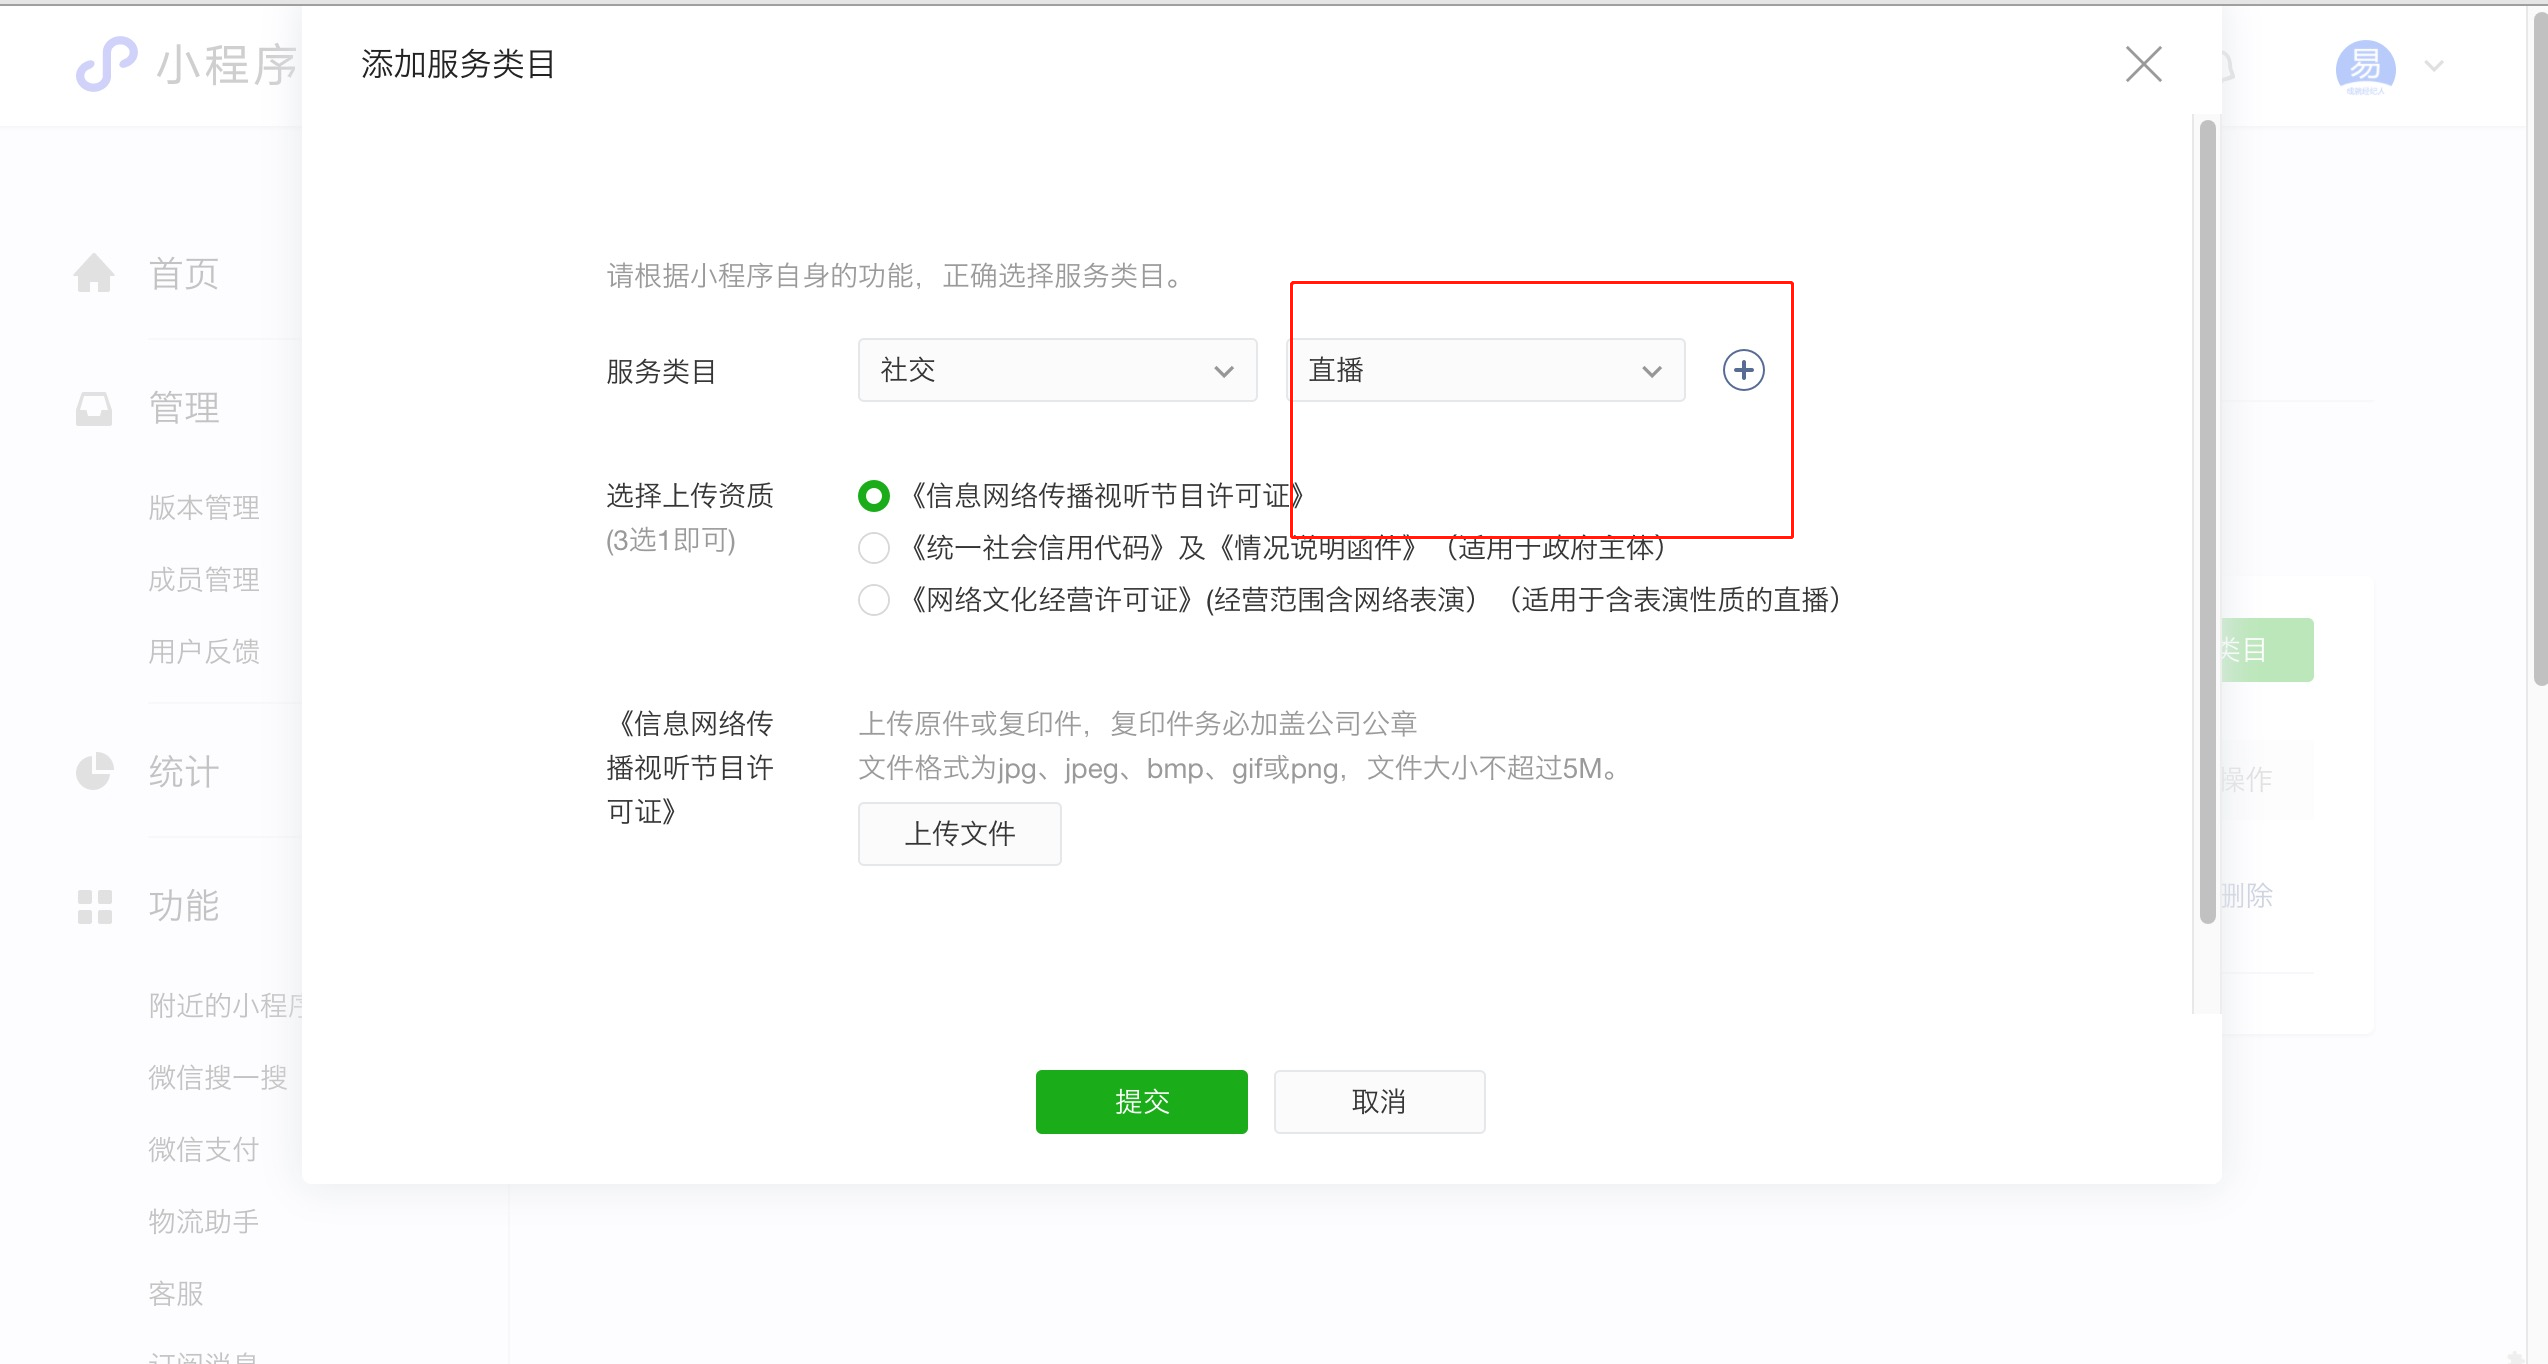This screenshot has width=2548, height=1364.
Task: Click the 取消 button
Action: (x=1379, y=1101)
